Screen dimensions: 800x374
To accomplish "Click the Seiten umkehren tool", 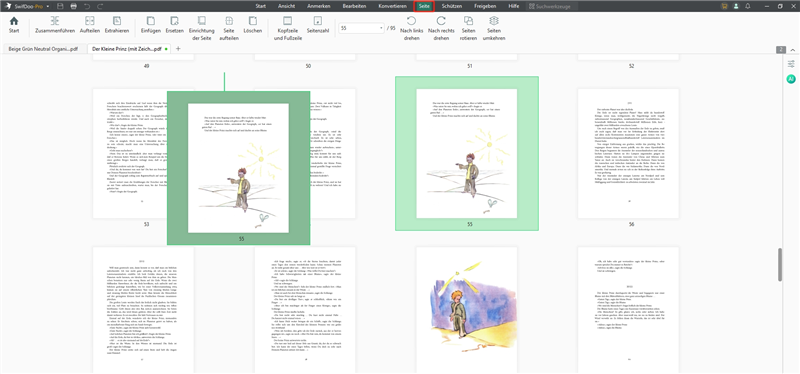I will click(493, 29).
